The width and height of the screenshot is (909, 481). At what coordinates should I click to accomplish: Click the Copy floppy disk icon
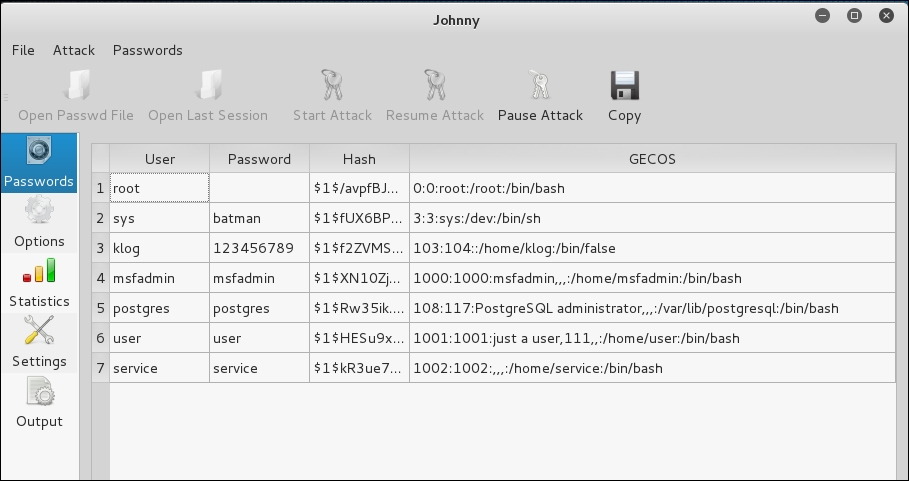click(x=624, y=87)
